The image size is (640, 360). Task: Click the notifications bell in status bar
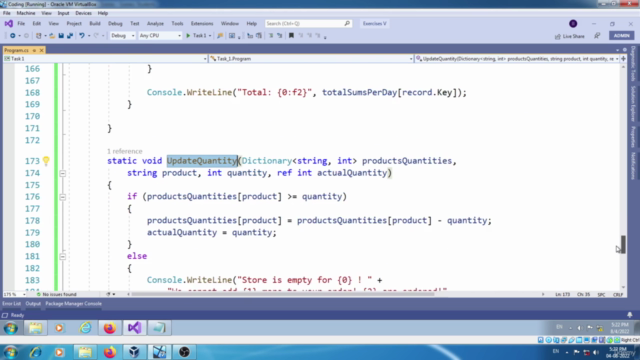(x=630, y=315)
